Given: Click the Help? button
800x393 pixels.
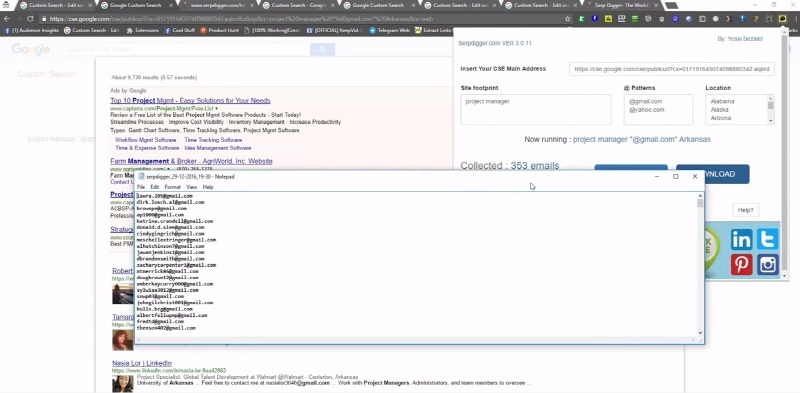Looking at the screenshot, I should 745,210.
